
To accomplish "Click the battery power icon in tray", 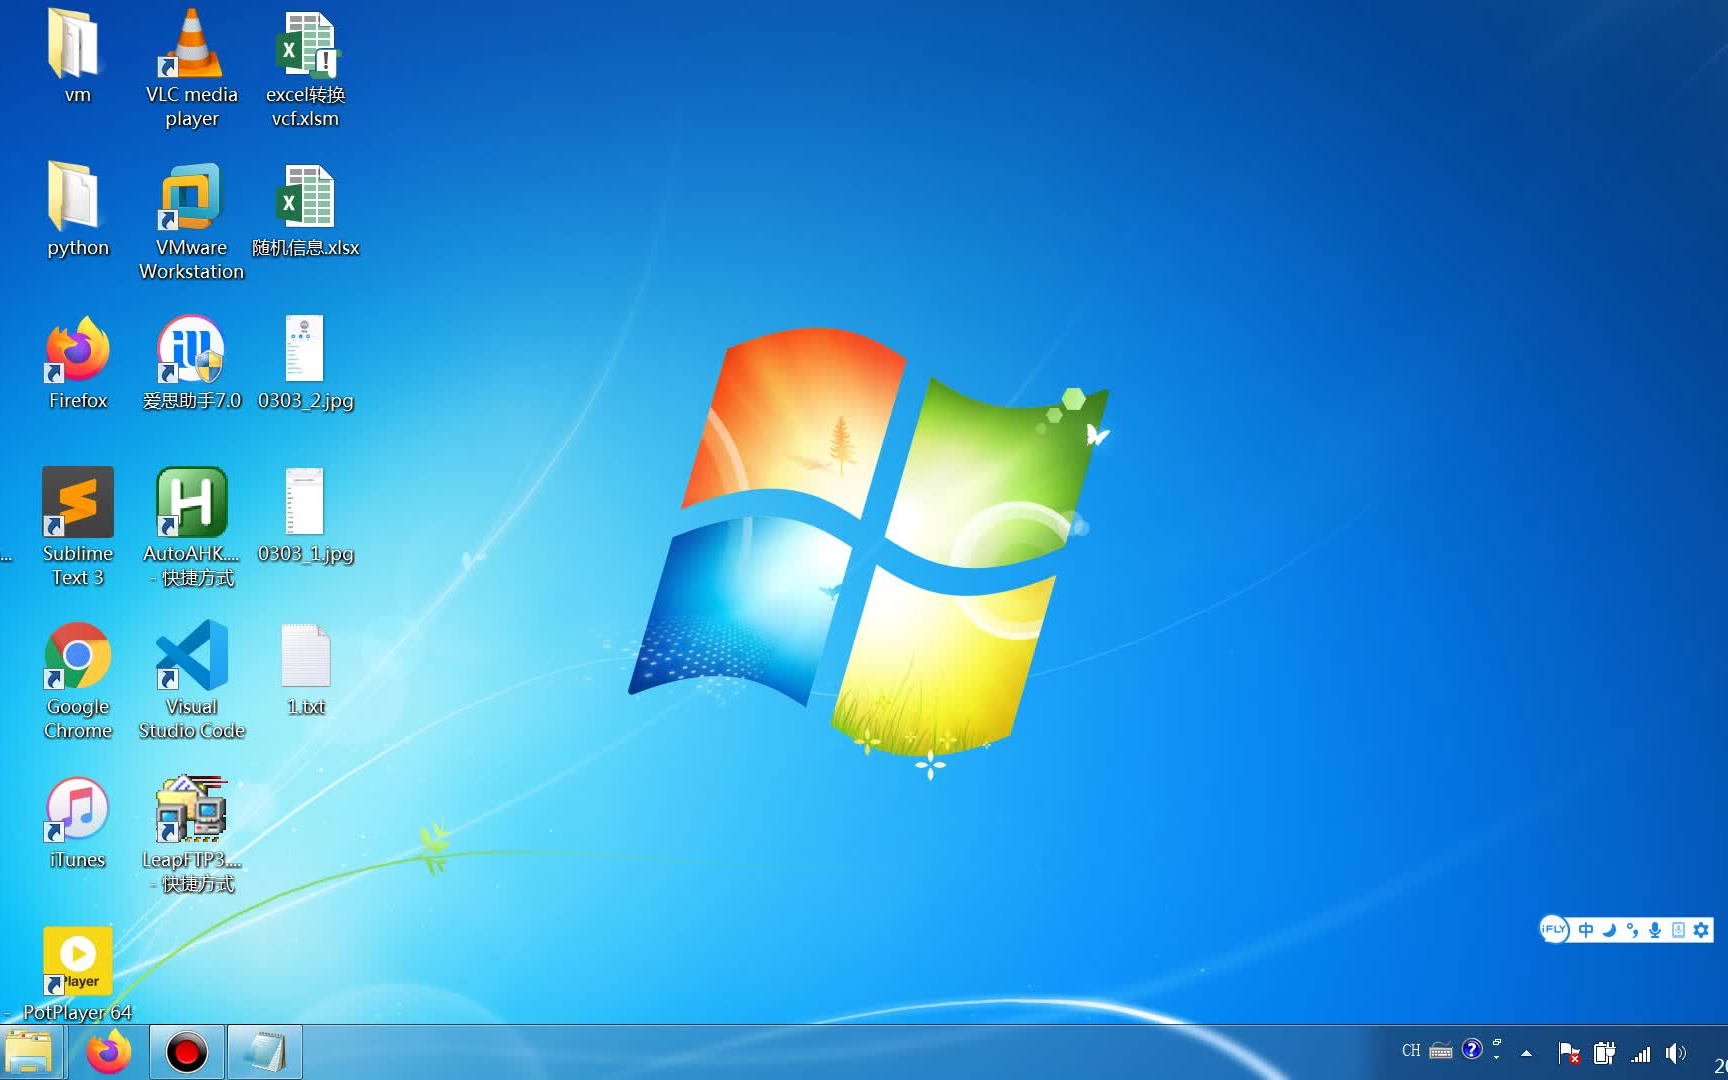I will pos(1604,1053).
